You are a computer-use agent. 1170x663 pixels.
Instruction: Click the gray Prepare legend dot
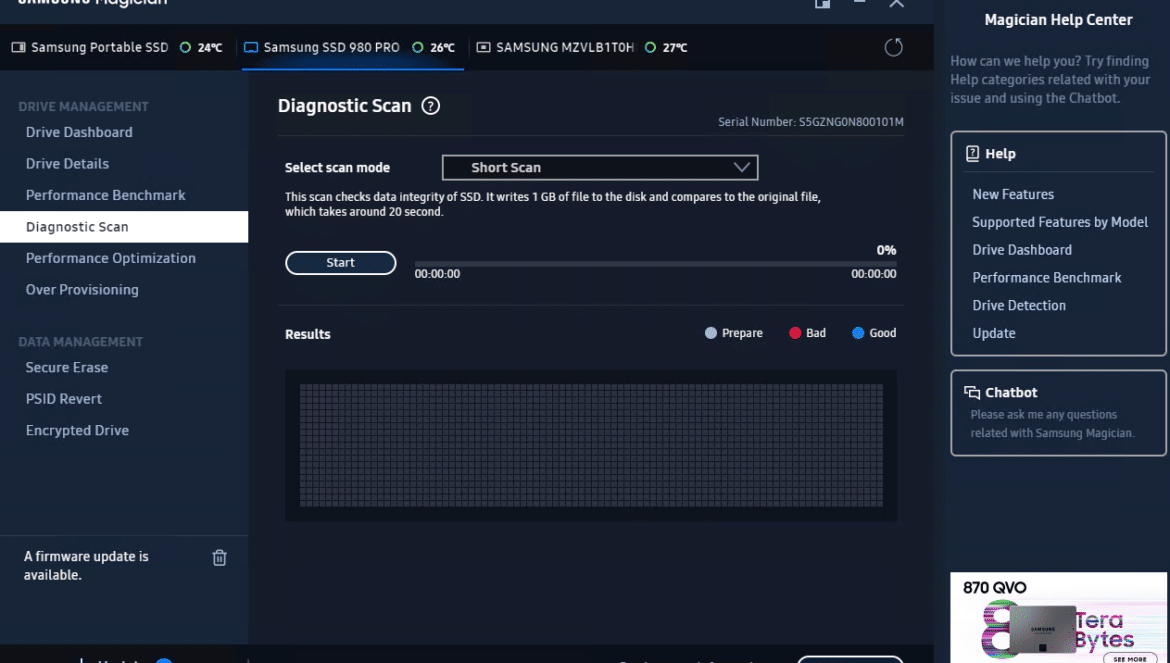click(710, 333)
